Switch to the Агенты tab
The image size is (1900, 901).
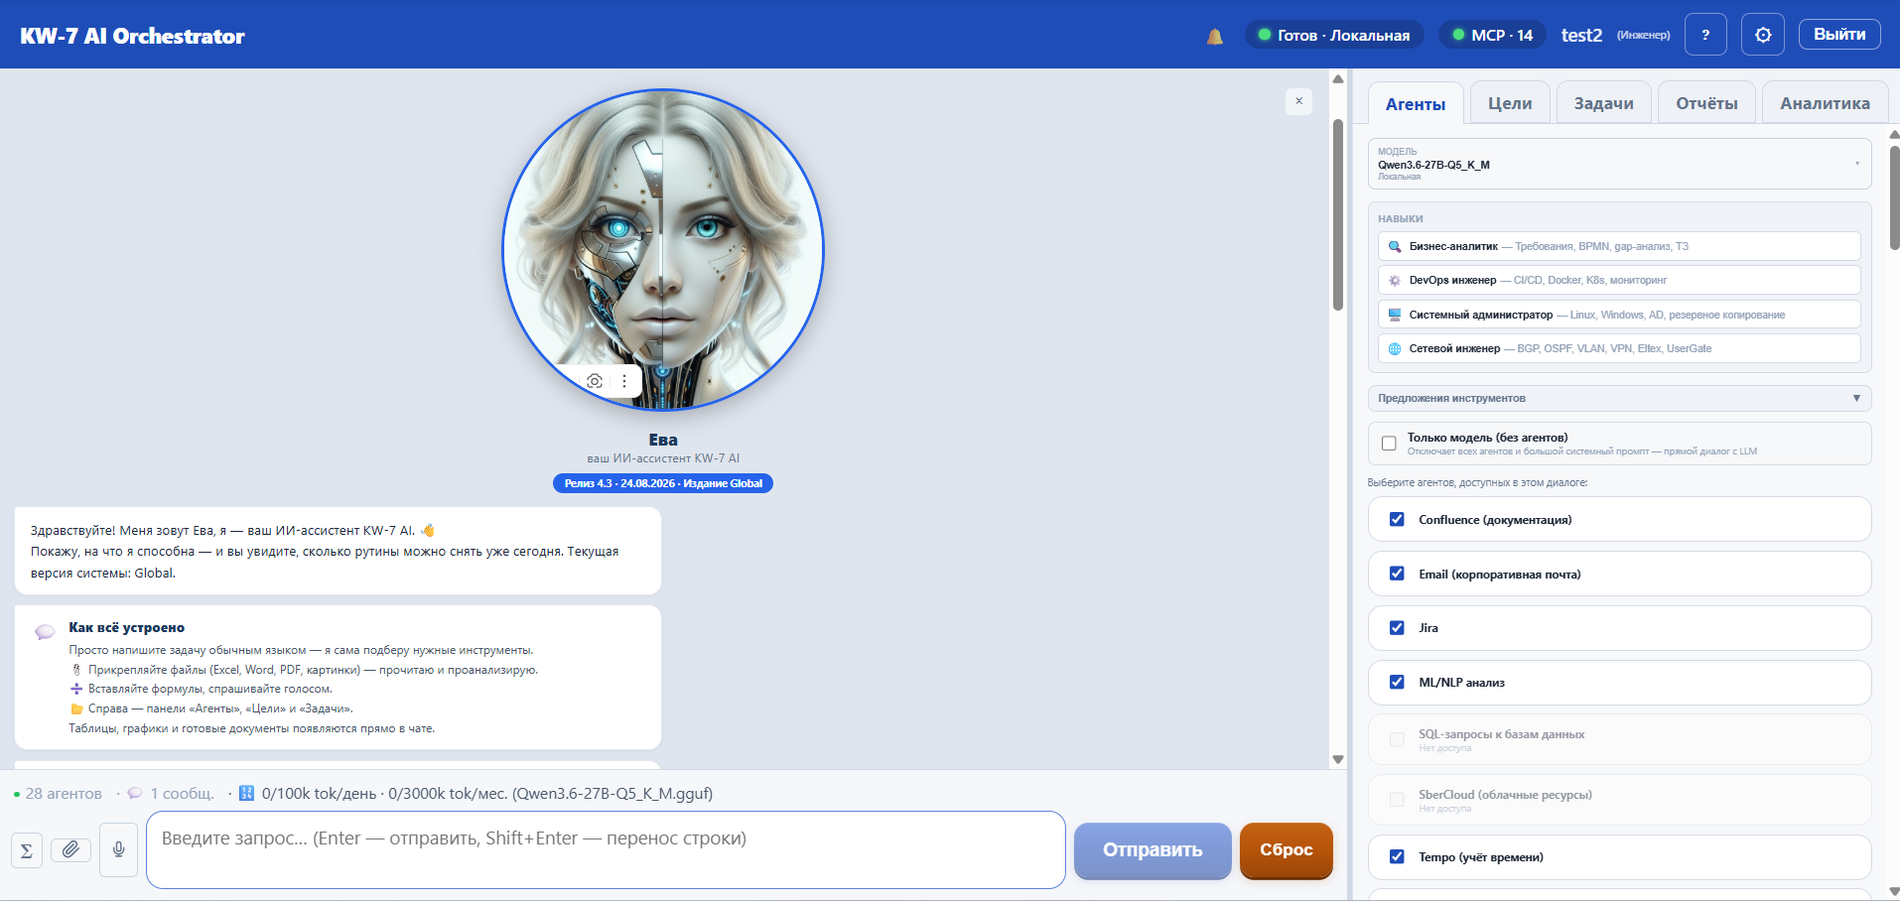click(1415, 104)
